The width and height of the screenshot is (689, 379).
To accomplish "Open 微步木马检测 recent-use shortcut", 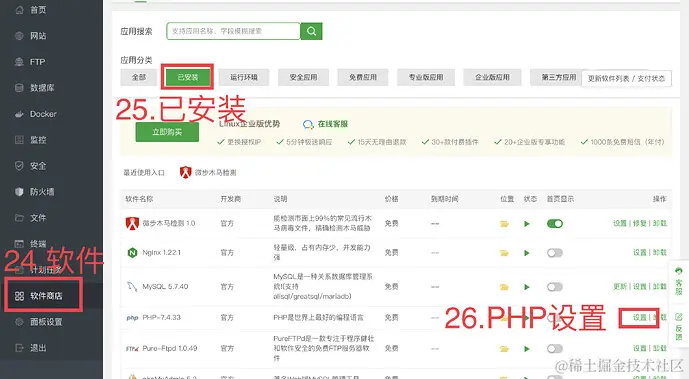I will (x=208, y=173).
